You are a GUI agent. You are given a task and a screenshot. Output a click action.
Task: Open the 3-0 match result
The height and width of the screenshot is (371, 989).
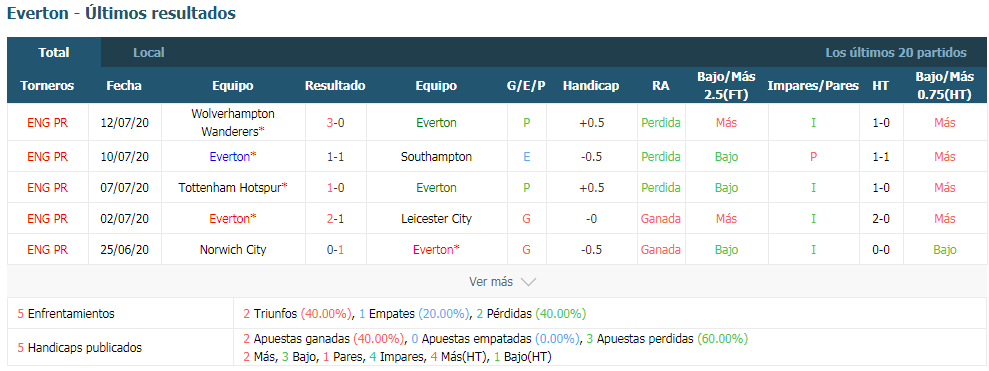click(x=336, y=123)
